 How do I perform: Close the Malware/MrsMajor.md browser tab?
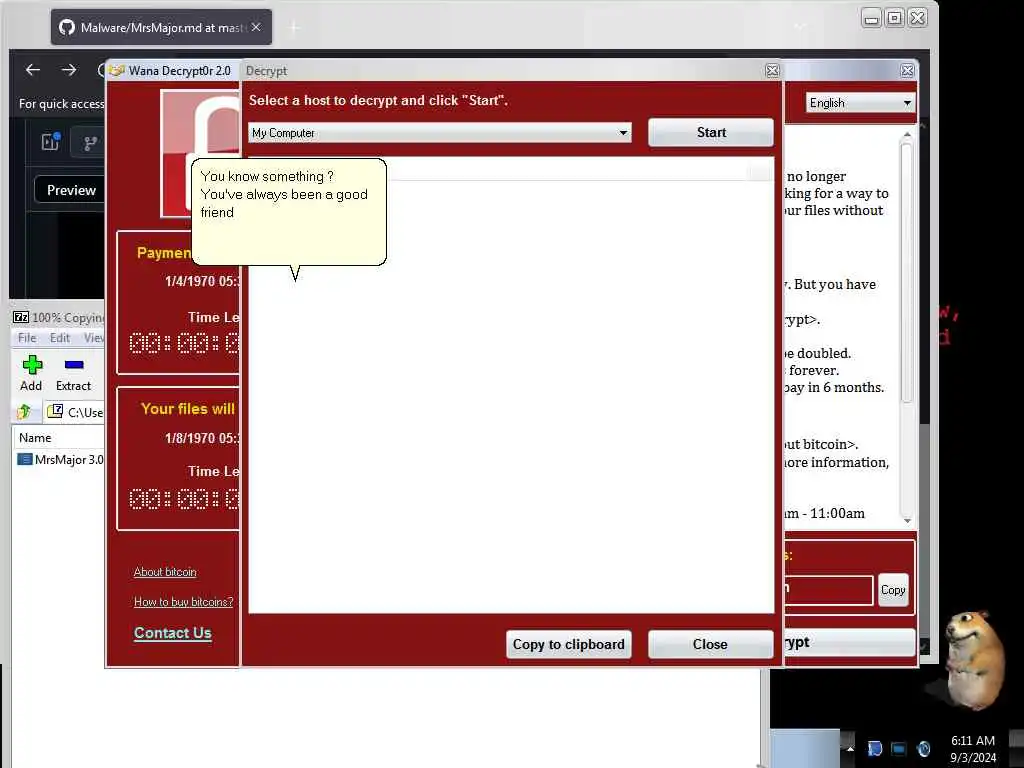256,27
